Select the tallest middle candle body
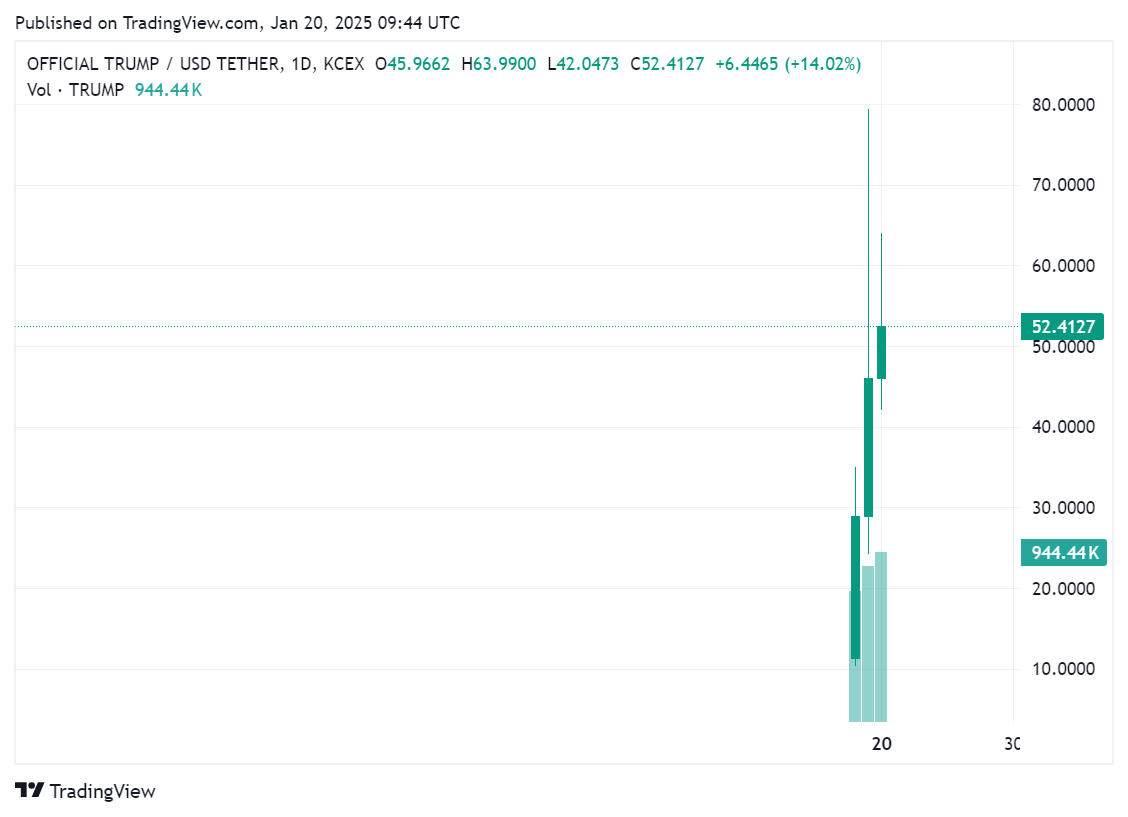Screen dimensions: 1128x817 point(868,447)
